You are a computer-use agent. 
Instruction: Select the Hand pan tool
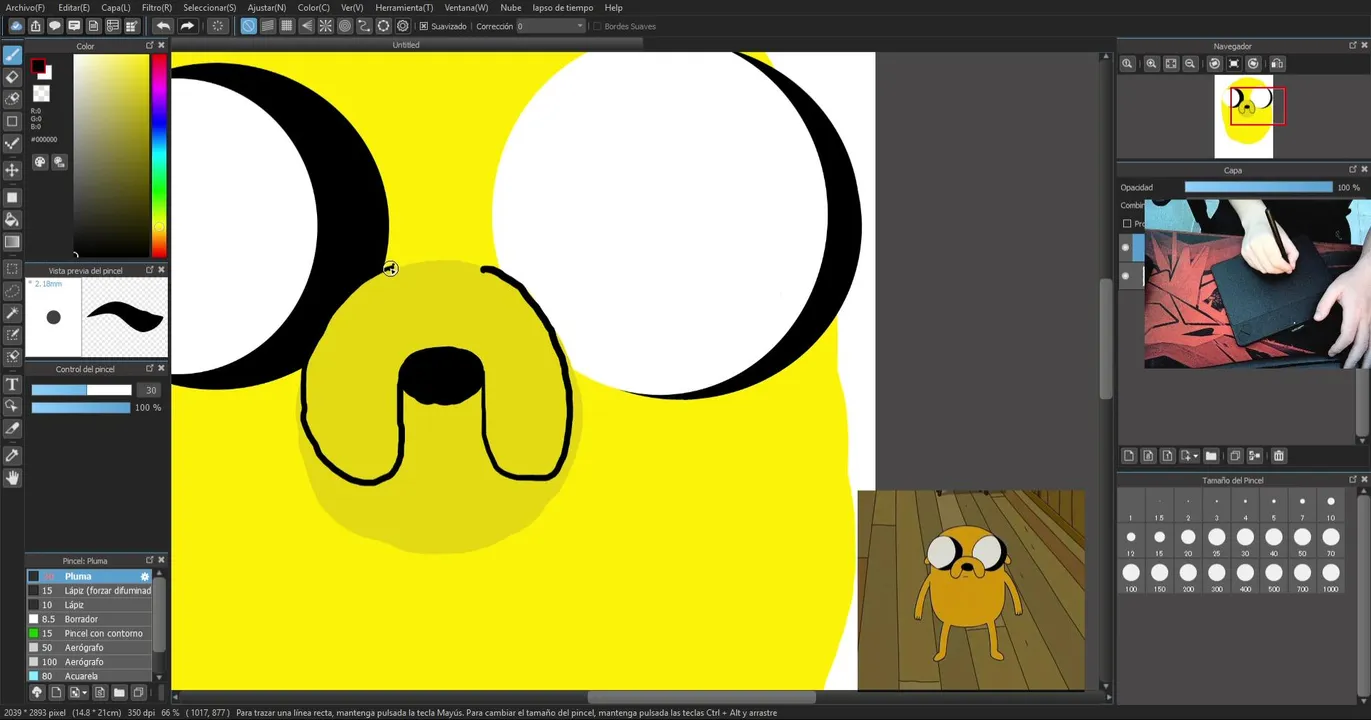tap(13, 478)
